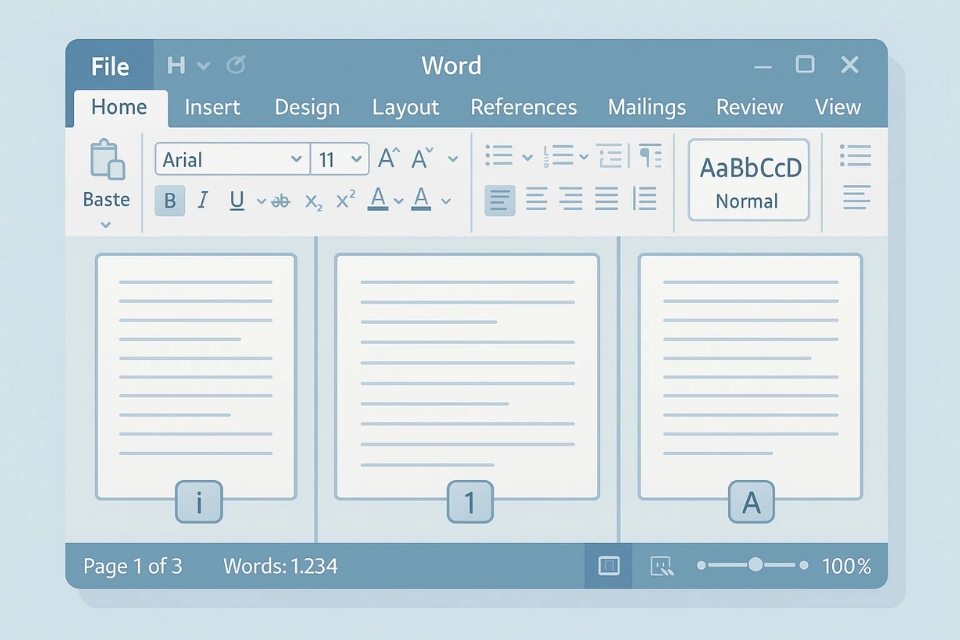Screen dimensions: 960x640
Task: Open the Mailings ribbon tab
Action: tap(646, 107)
